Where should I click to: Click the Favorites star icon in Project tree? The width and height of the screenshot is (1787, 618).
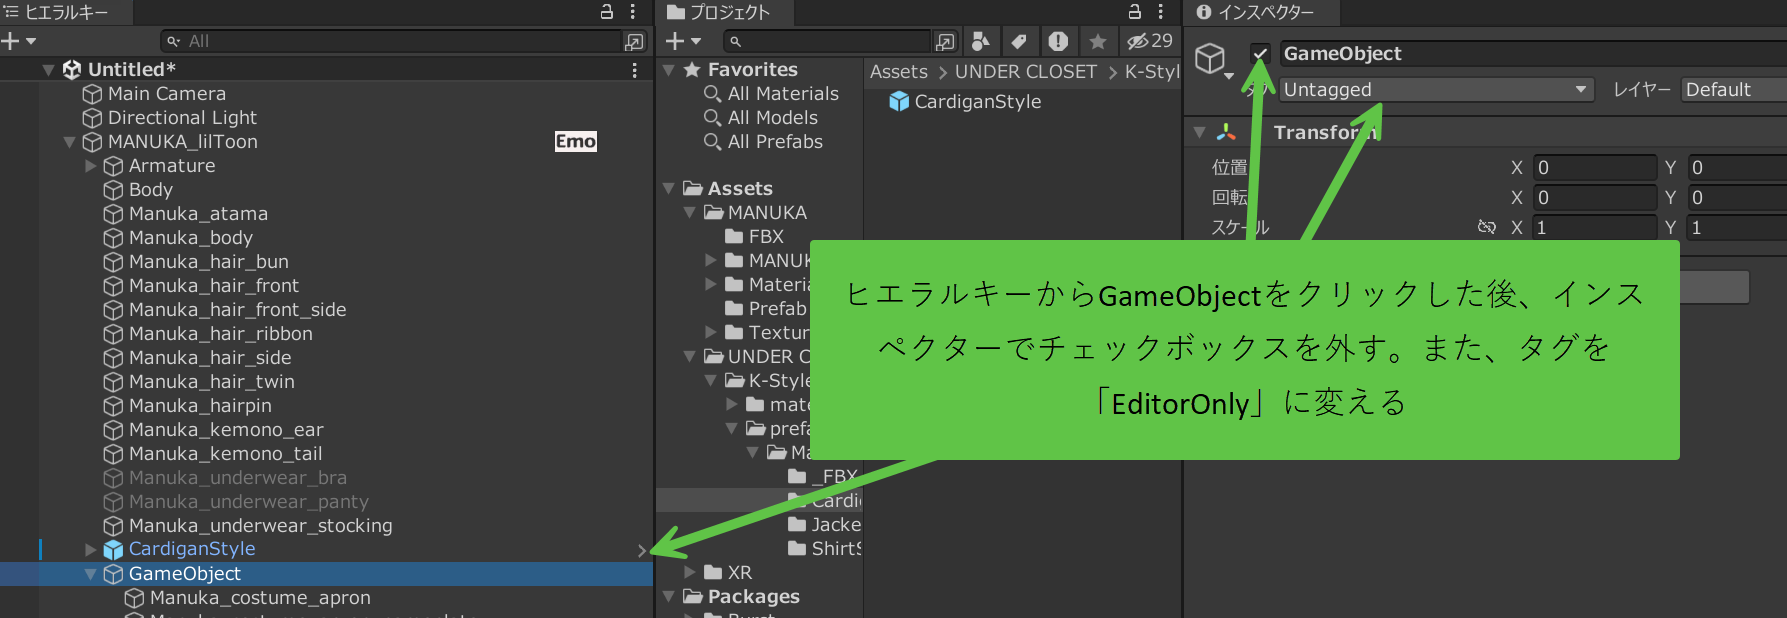(x=692, y=69)
